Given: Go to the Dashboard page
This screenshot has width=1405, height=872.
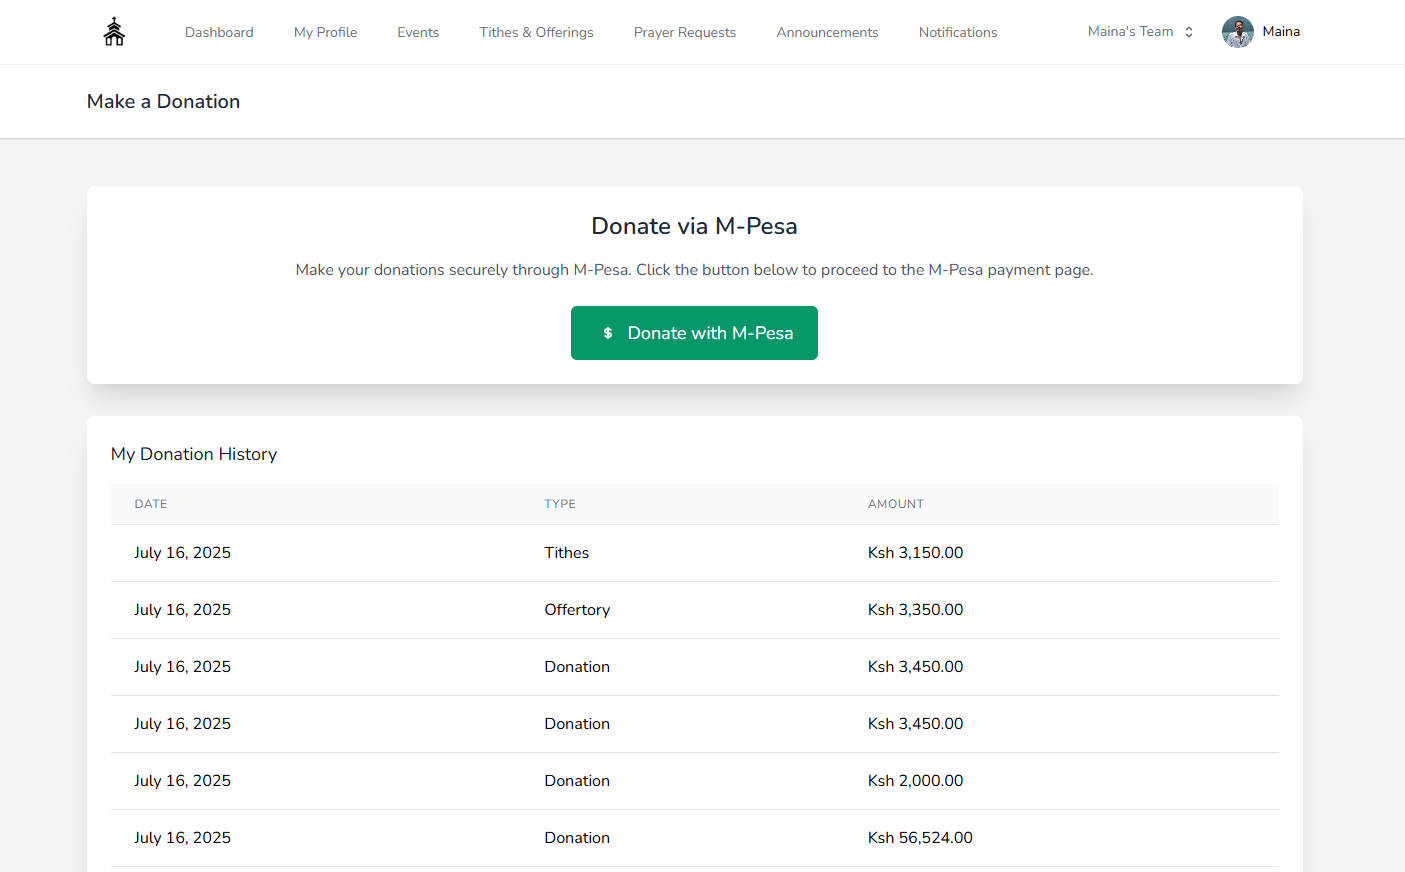Looking at the screenshot, I should (x=219, y=32).
